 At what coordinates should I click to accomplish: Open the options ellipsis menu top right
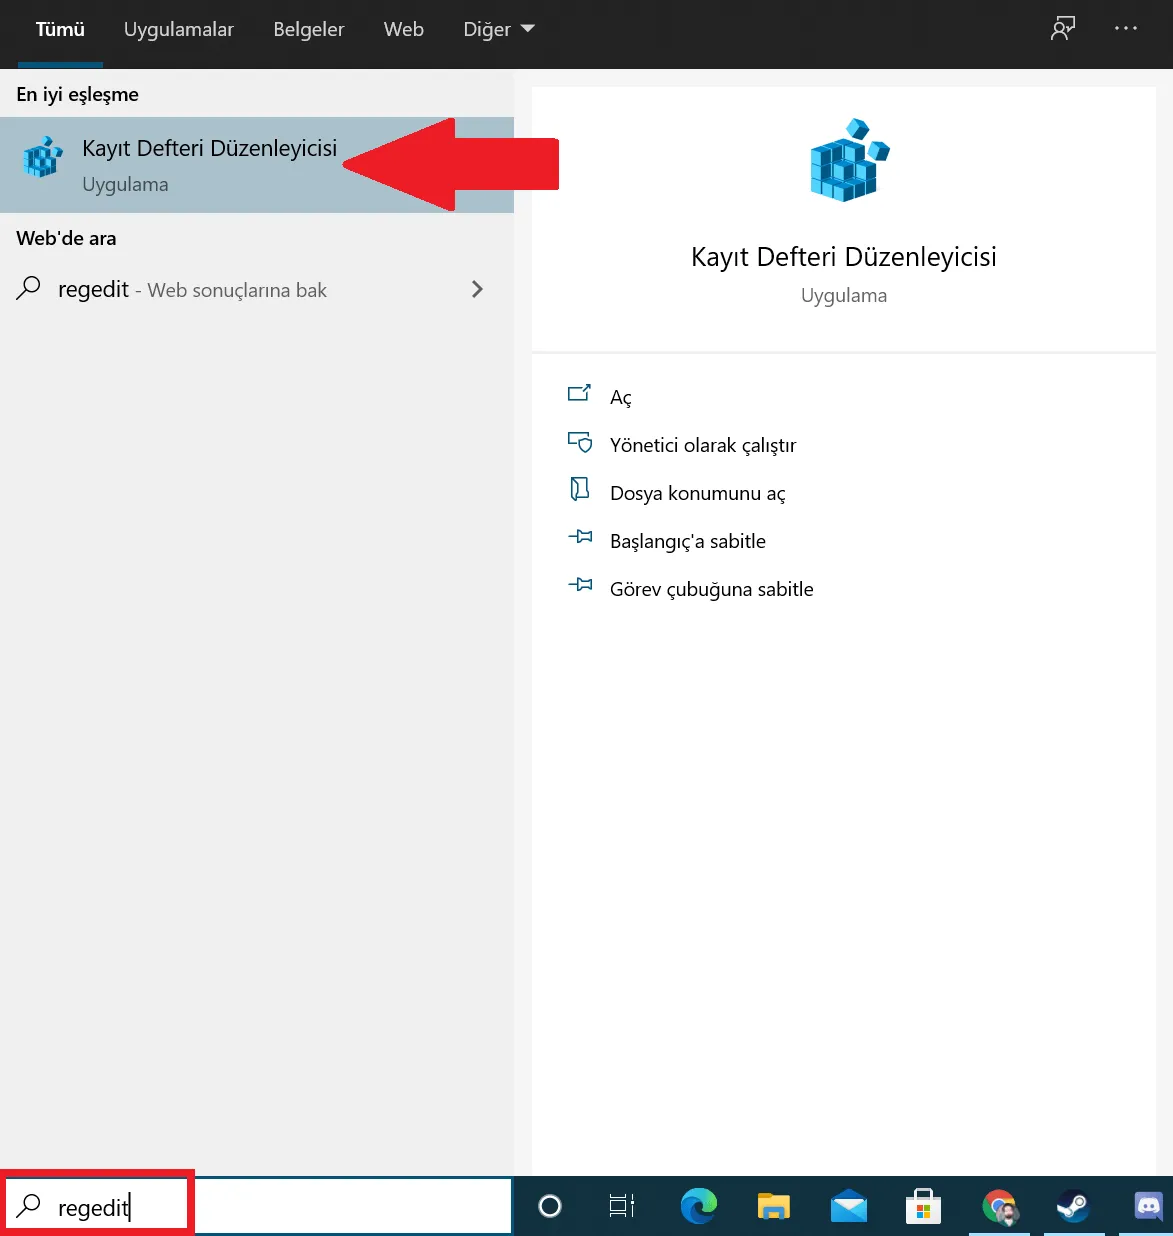1126,29
